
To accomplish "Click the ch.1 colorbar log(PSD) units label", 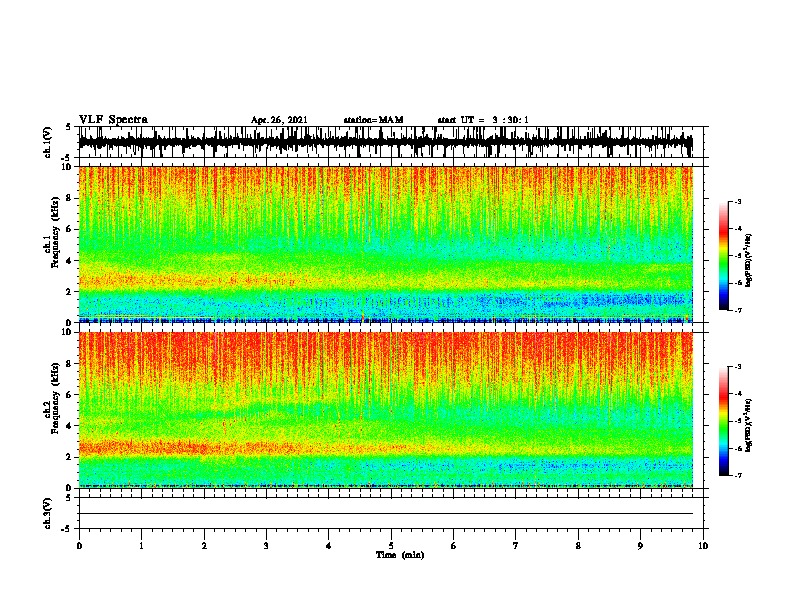I will pyautogui.click(x=749, y=260).
